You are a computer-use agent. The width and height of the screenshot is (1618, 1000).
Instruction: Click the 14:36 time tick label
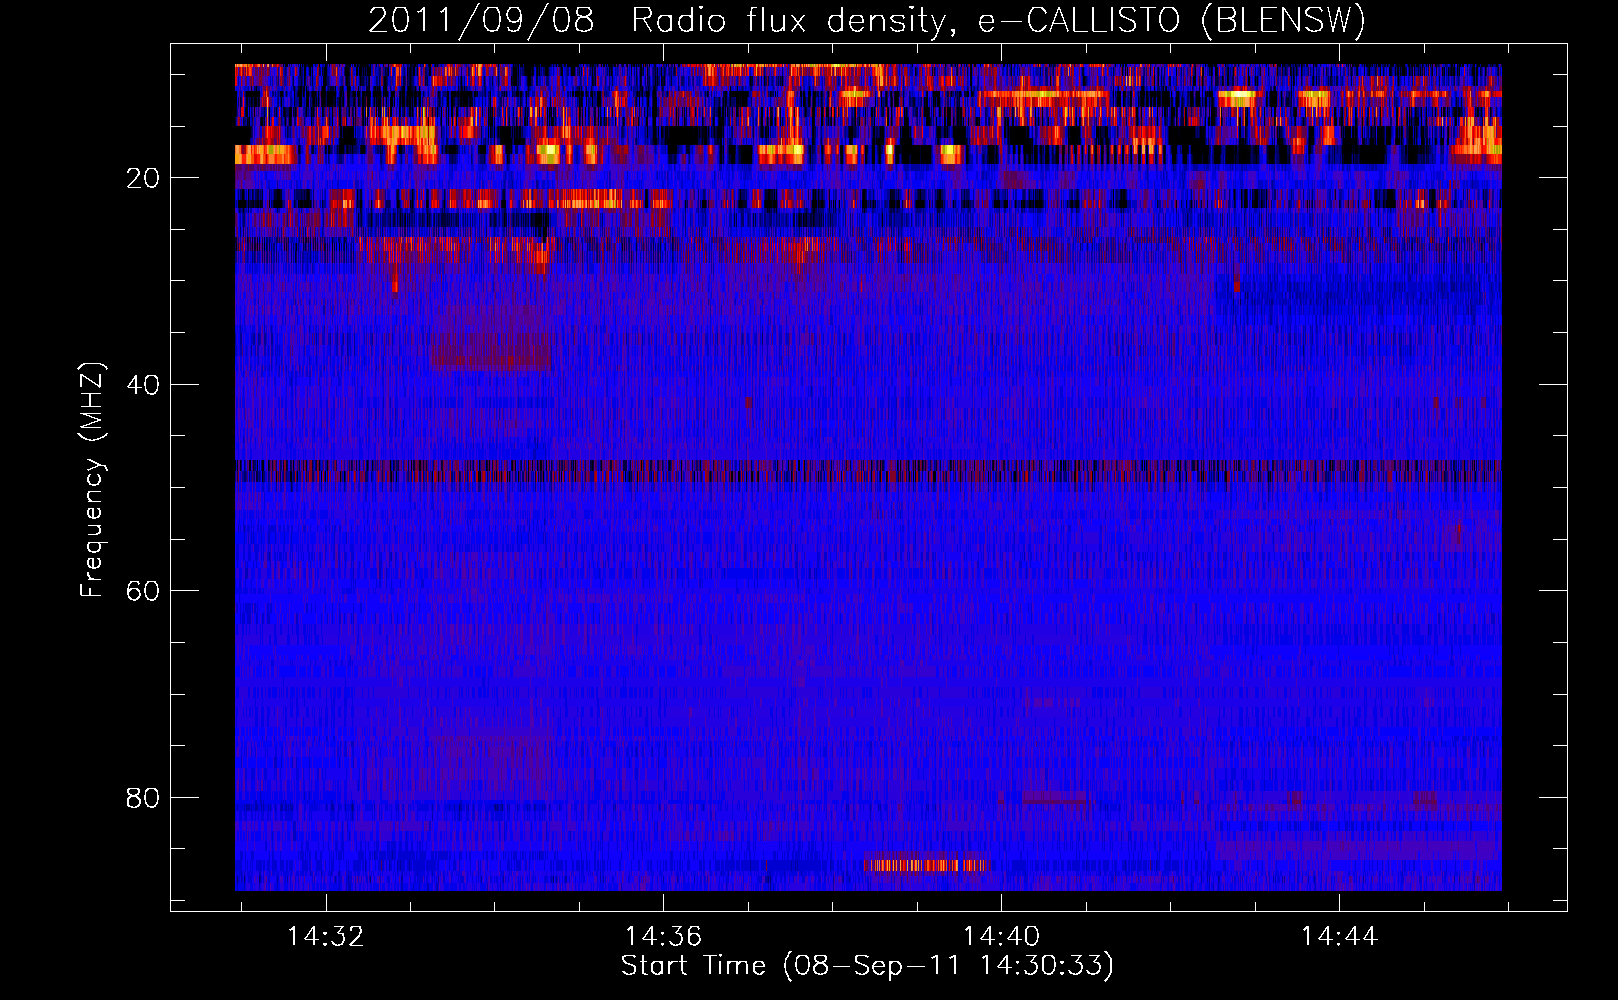pos(663,937)
